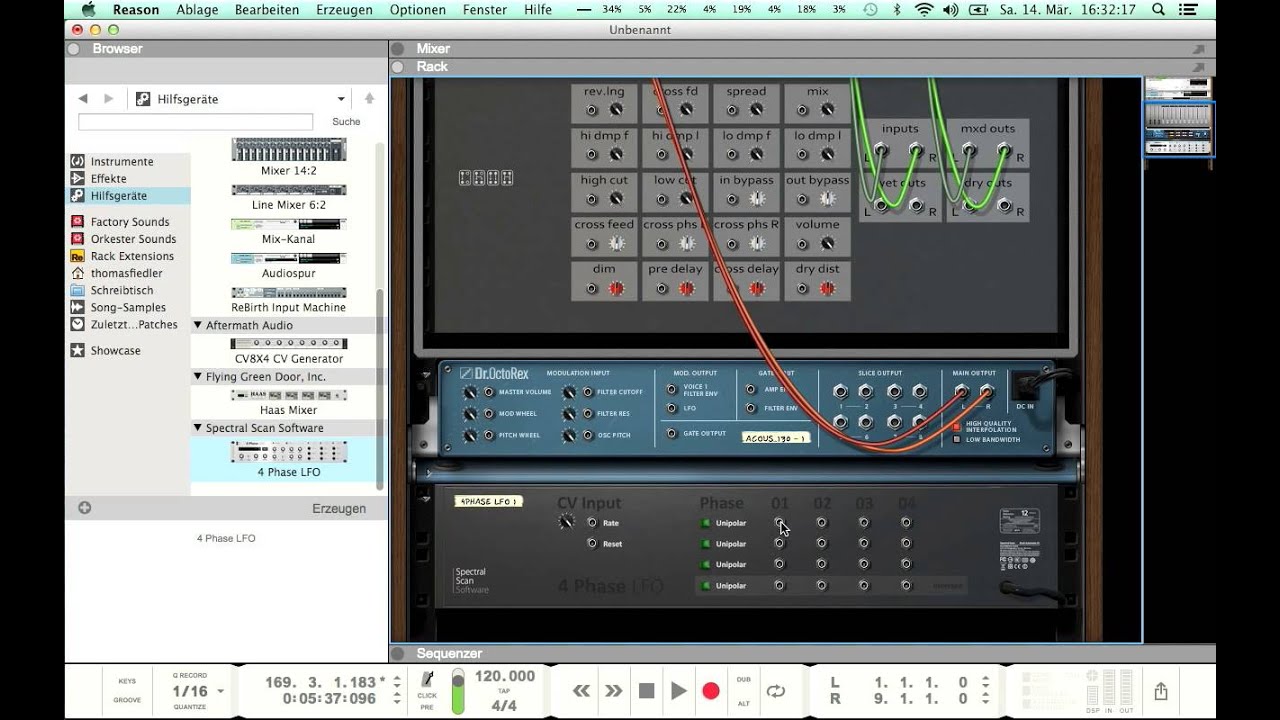1280x720 pixels.
Task: Click the Reset CV input jack
Action: point(592,544)
